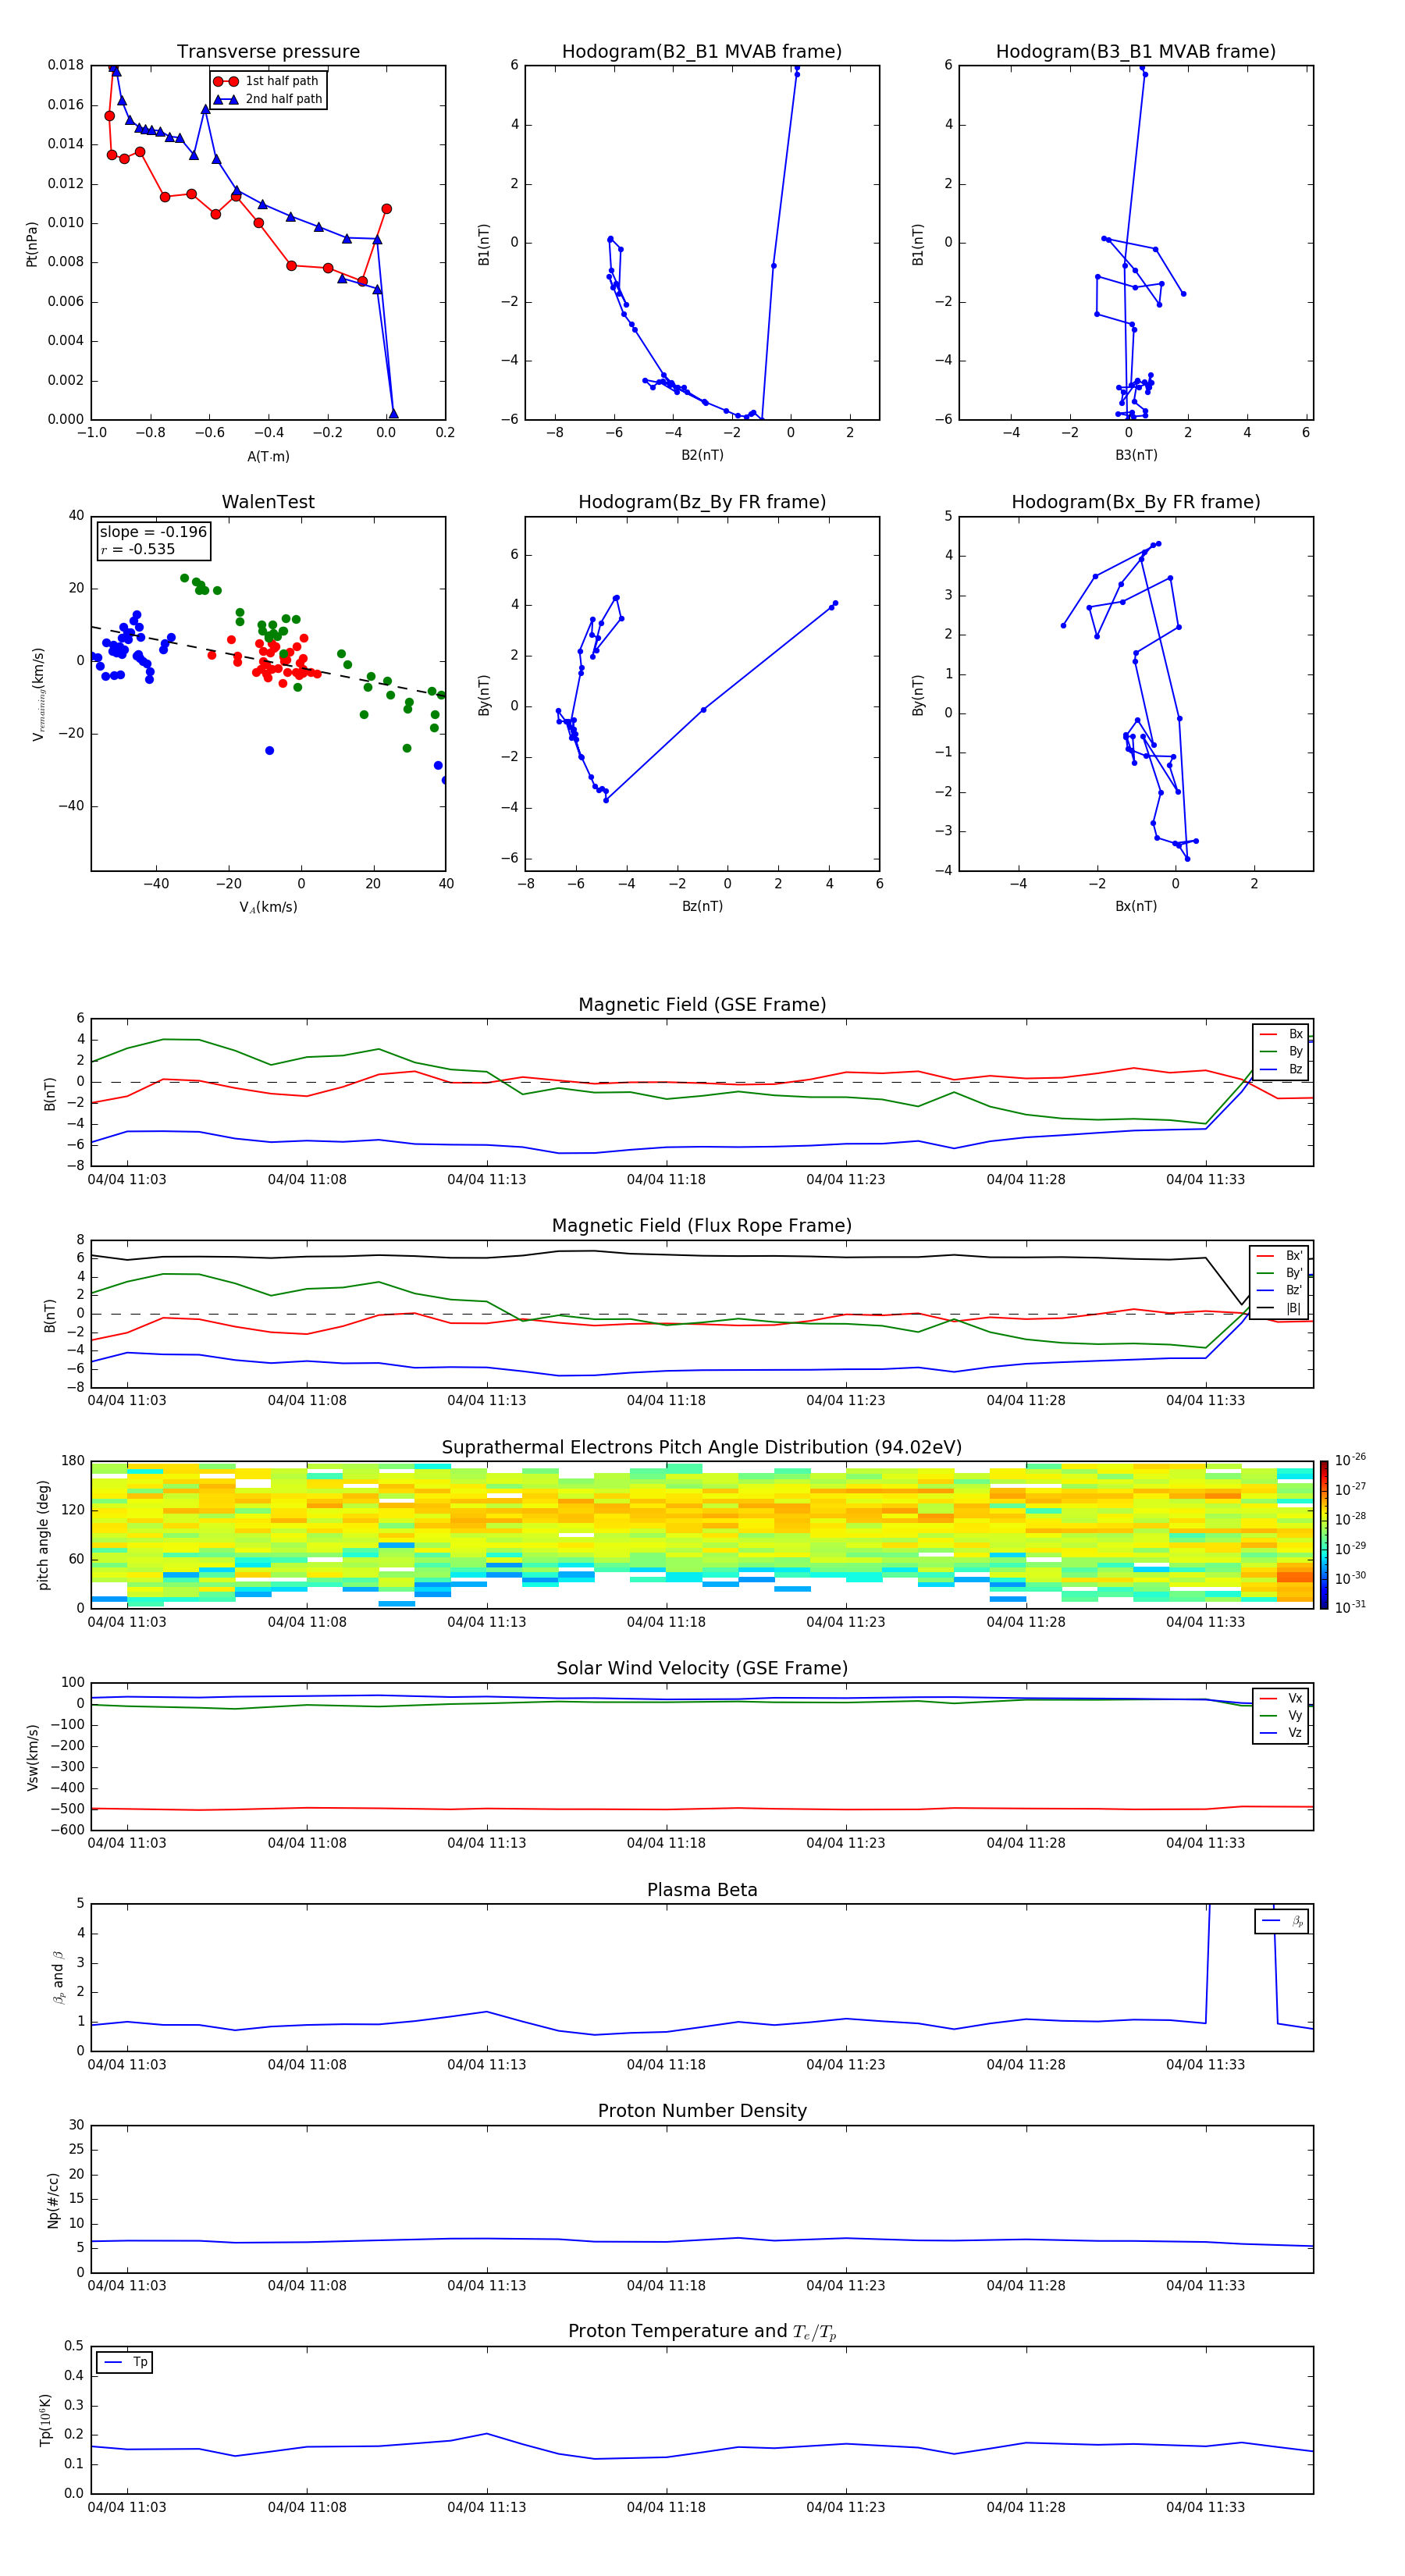The height and width of the screenshot is (2576, 1405).
Task: Click the "Pt(nPa)" y-axis label
Action: [x=32, y=243]
